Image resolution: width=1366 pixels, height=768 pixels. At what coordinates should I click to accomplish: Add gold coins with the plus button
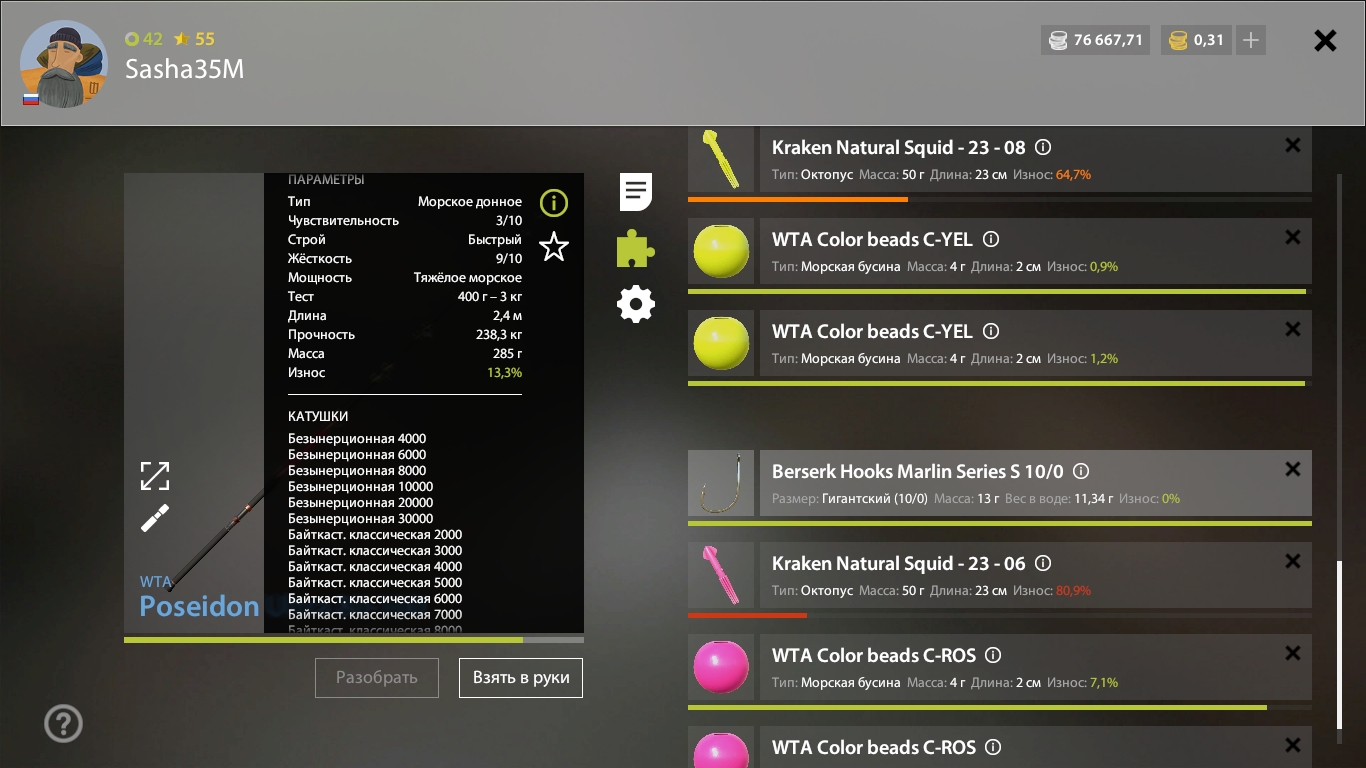pos(1250,41)
